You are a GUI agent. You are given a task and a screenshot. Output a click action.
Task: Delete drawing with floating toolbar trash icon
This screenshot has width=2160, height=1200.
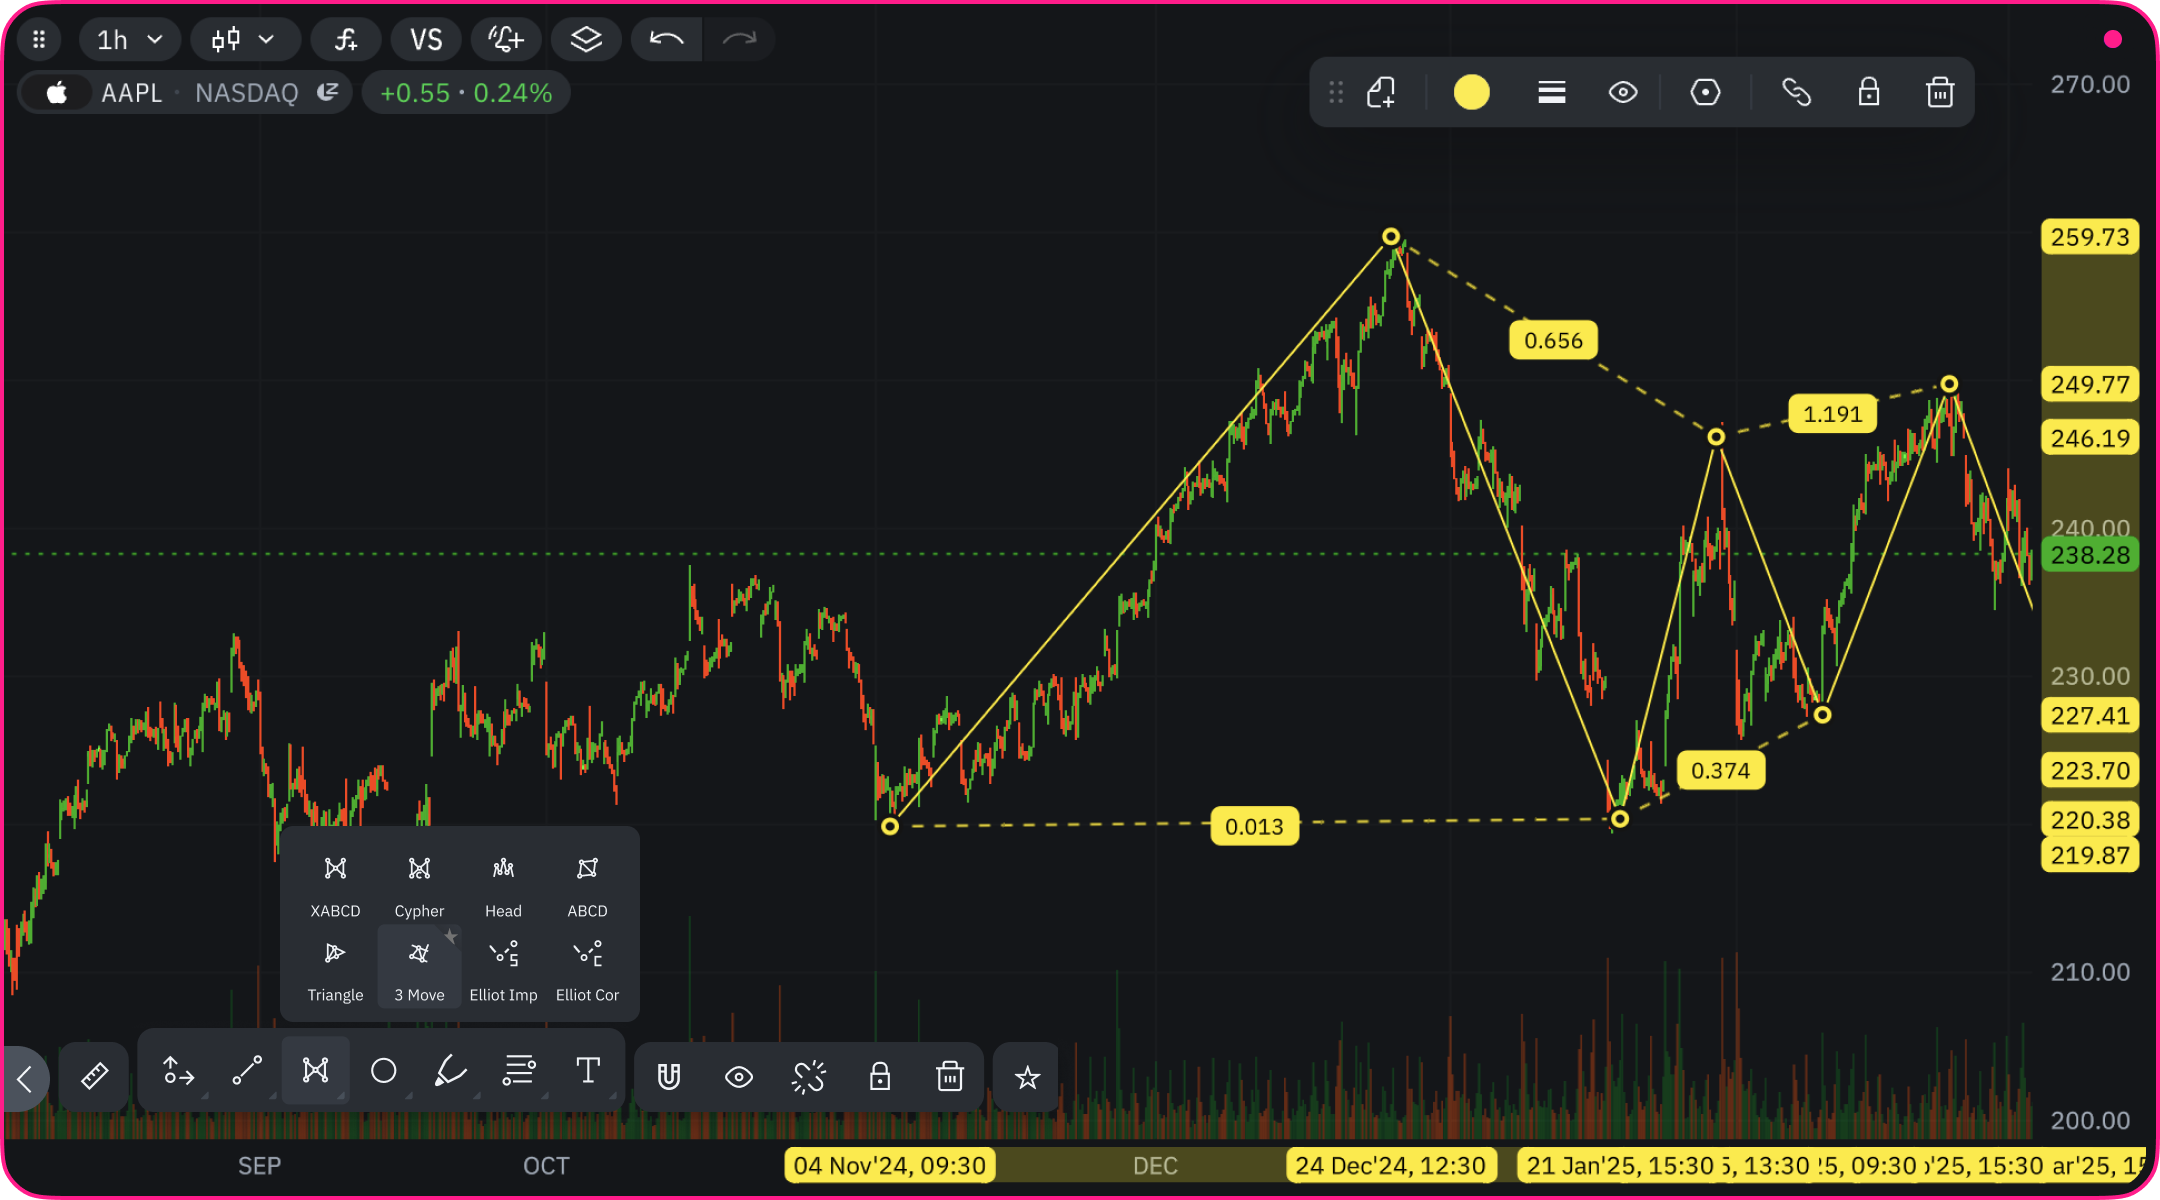point(1940,93)
